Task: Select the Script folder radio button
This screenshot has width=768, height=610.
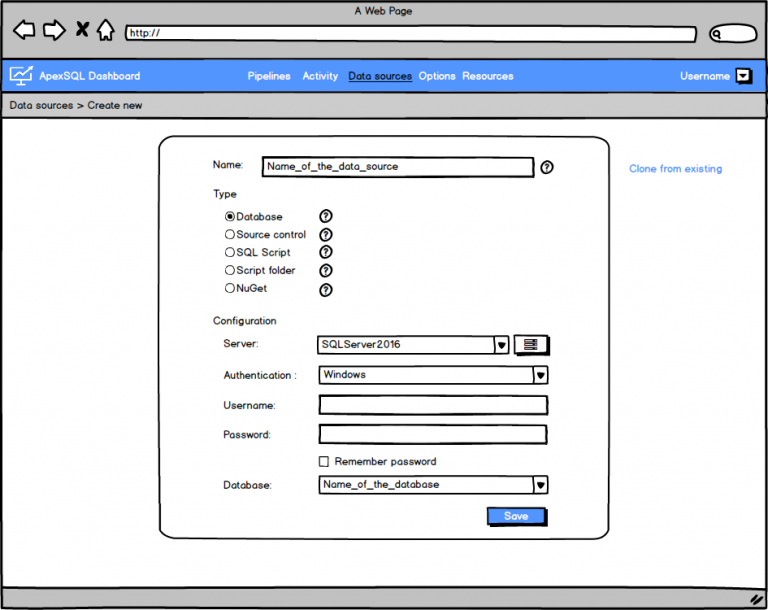Action: coord(230,271)
